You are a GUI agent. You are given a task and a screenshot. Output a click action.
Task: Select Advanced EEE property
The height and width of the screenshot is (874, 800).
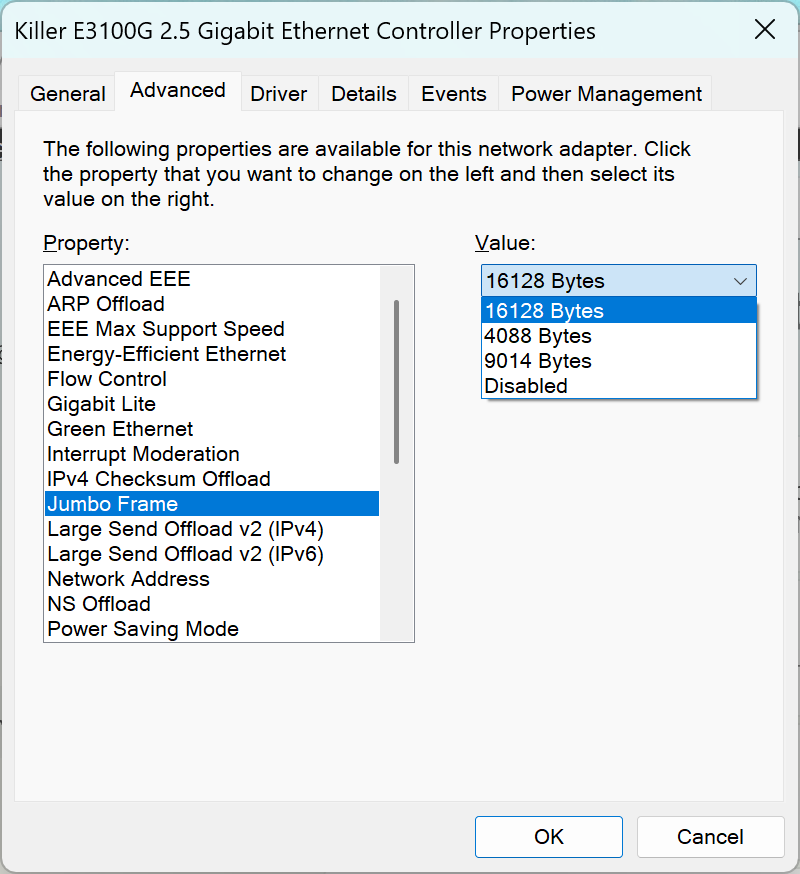pyautogui.click(x=212, y=279)
